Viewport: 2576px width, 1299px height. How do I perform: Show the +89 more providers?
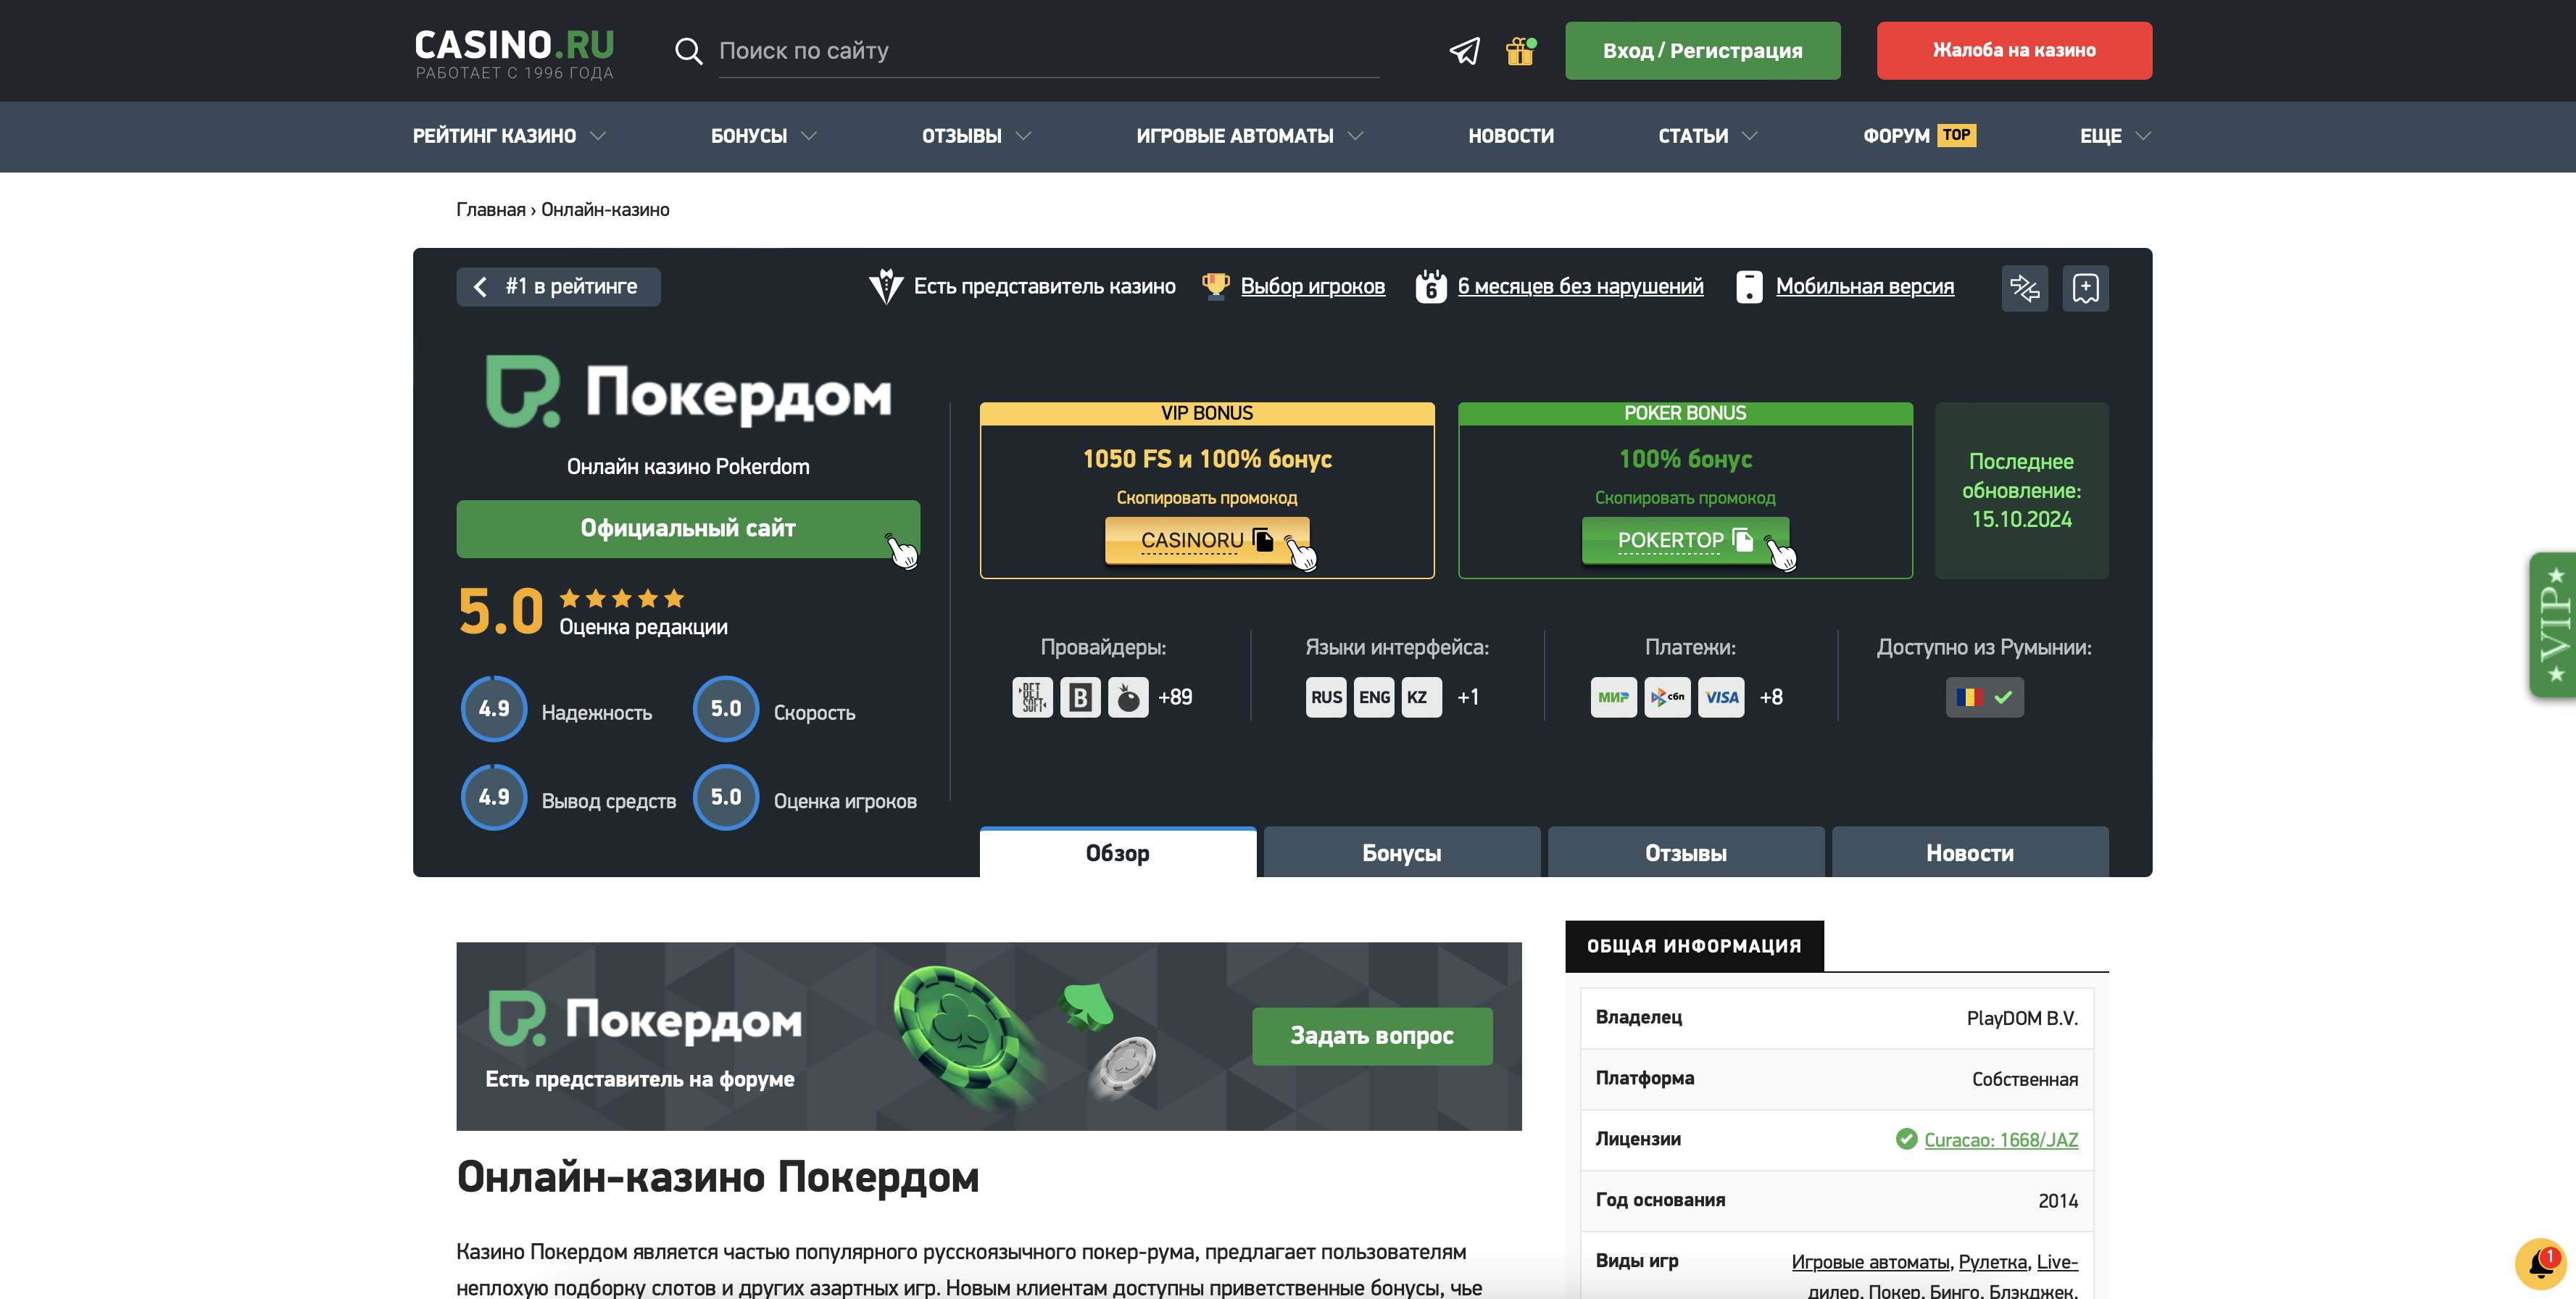pos(1175,697)
